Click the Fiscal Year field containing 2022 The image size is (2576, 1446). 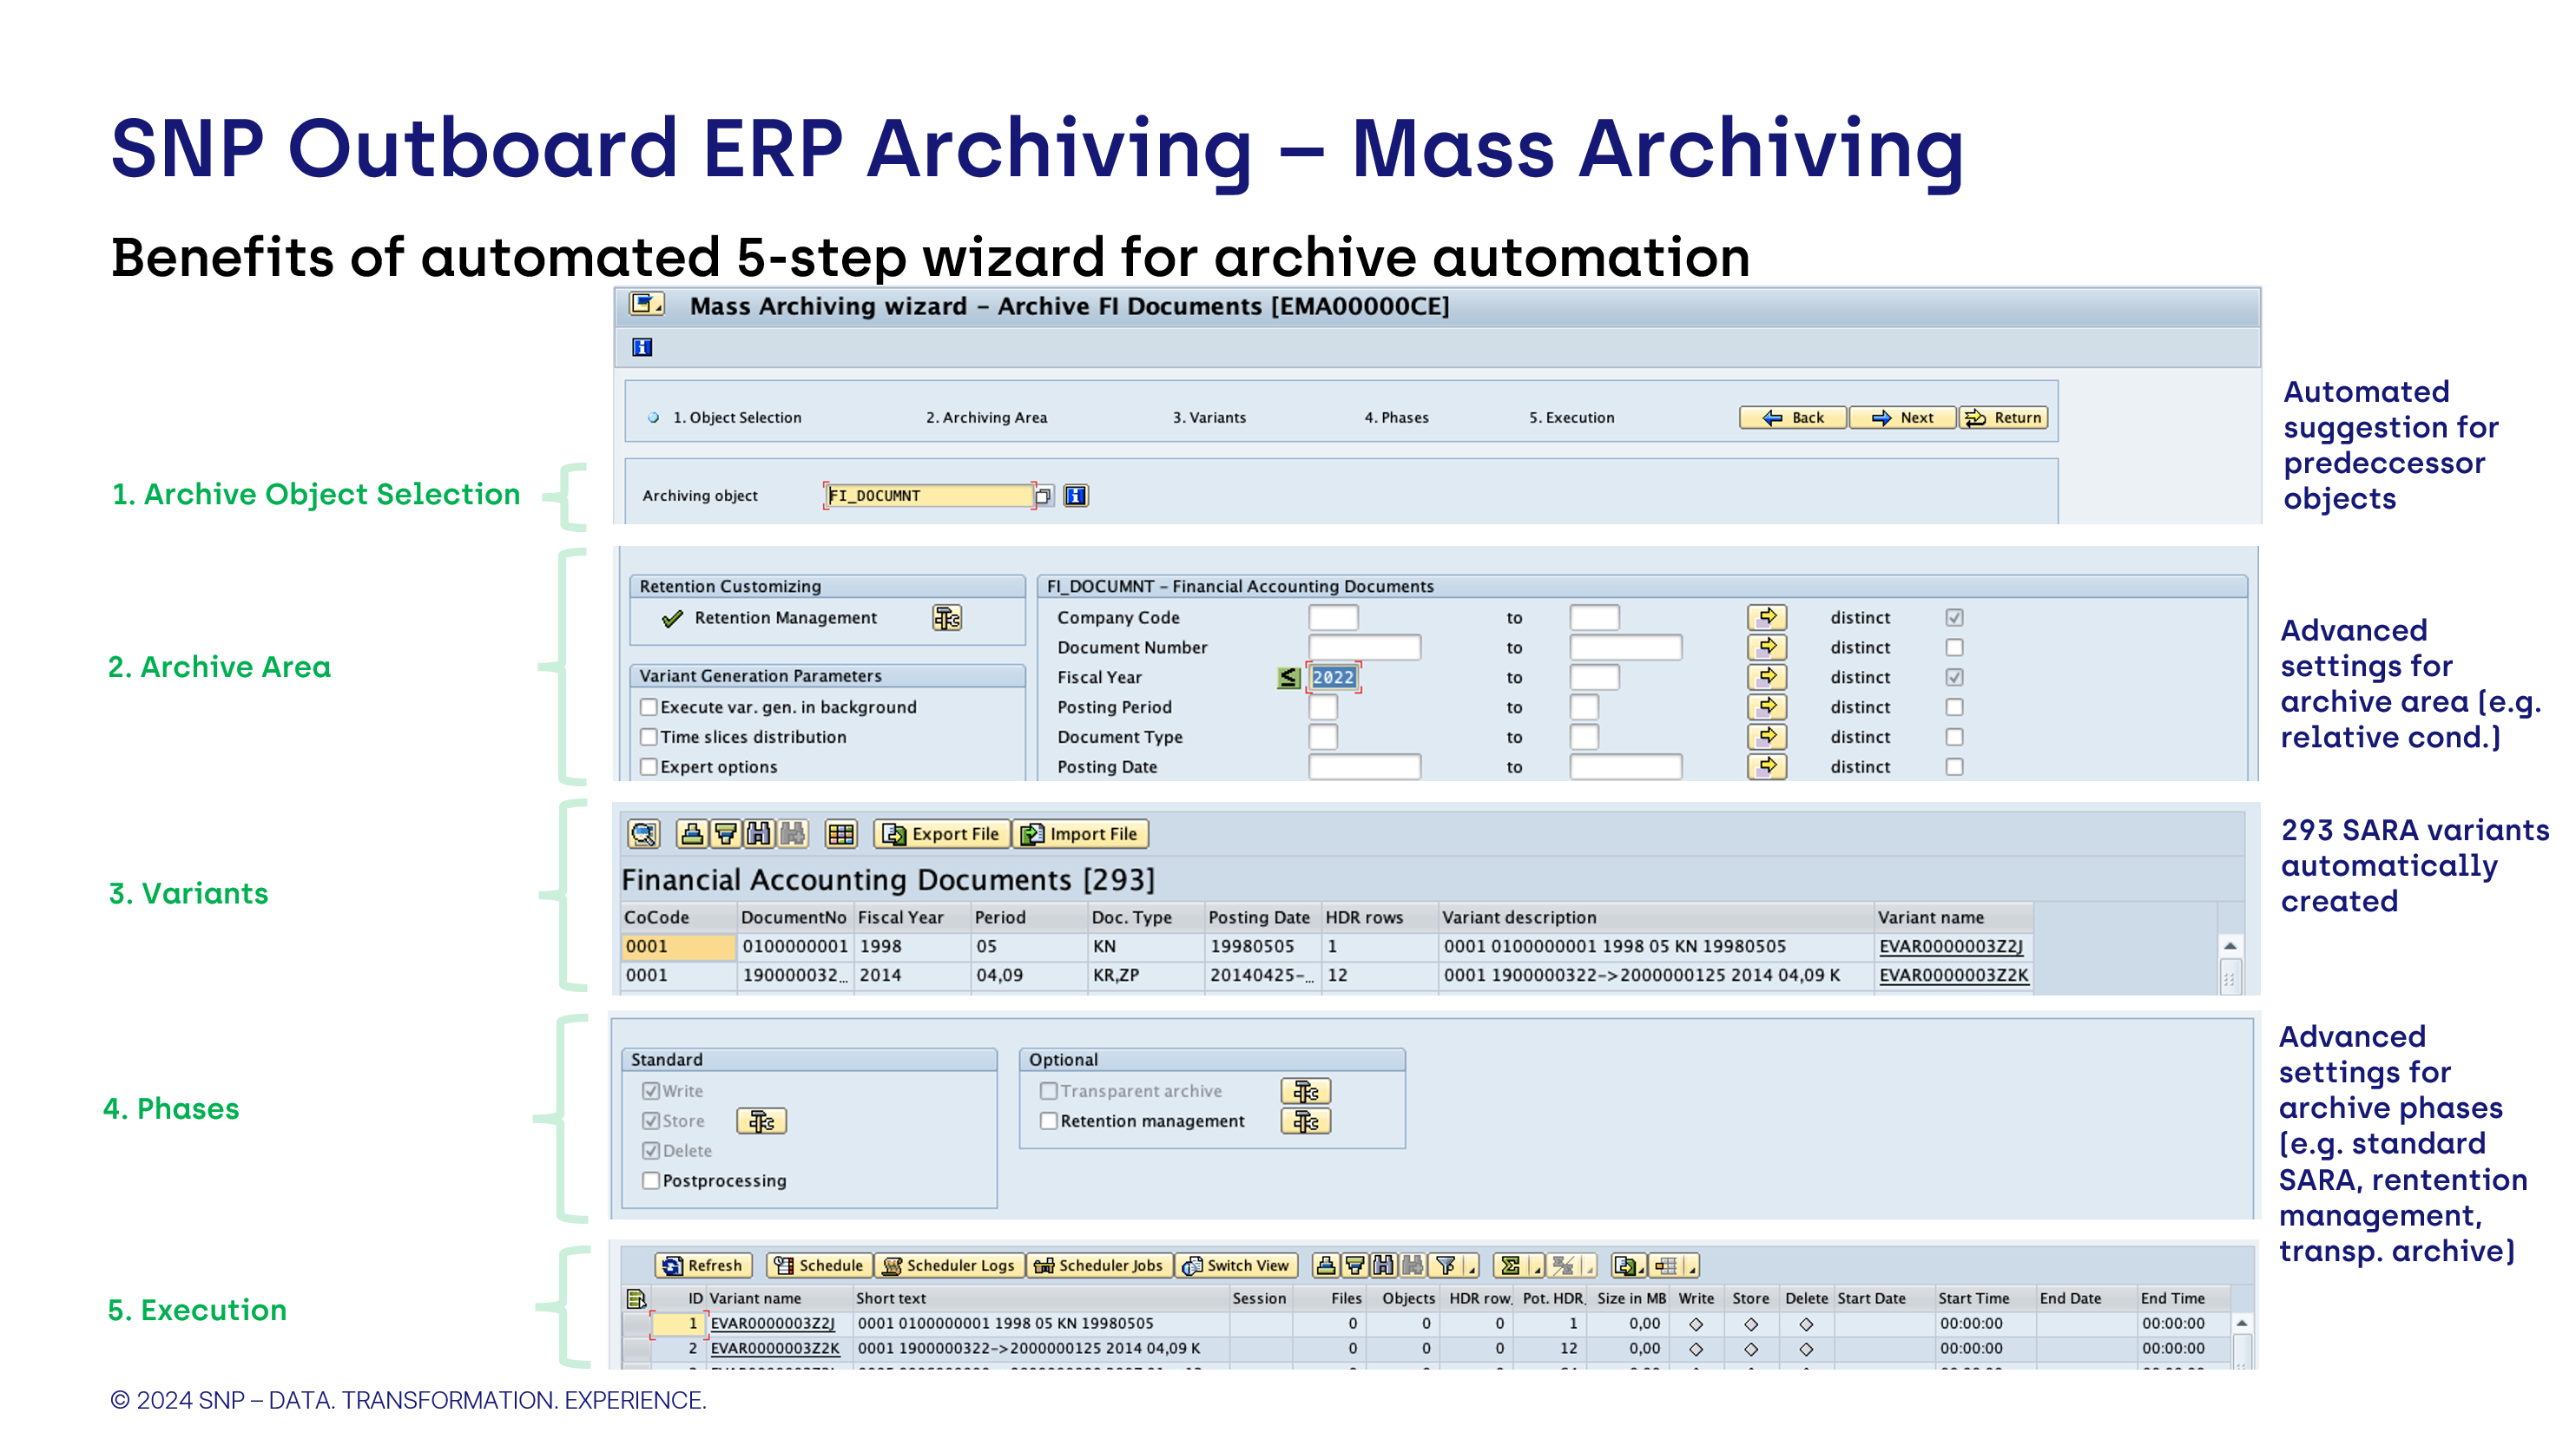(1333, 677)
